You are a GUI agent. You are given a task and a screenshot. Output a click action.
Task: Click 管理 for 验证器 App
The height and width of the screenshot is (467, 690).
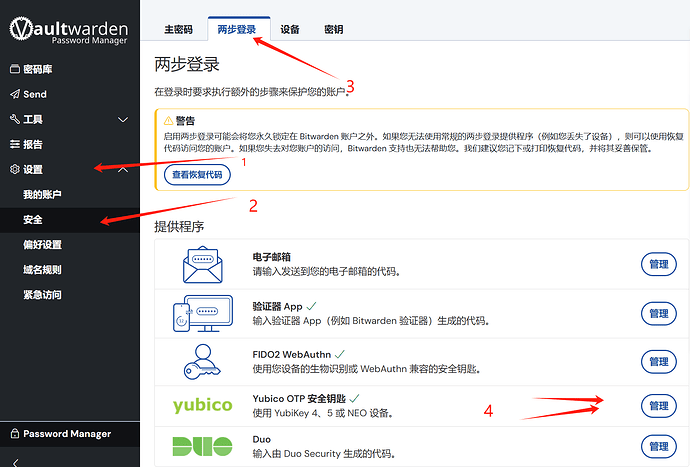point(659,313)
